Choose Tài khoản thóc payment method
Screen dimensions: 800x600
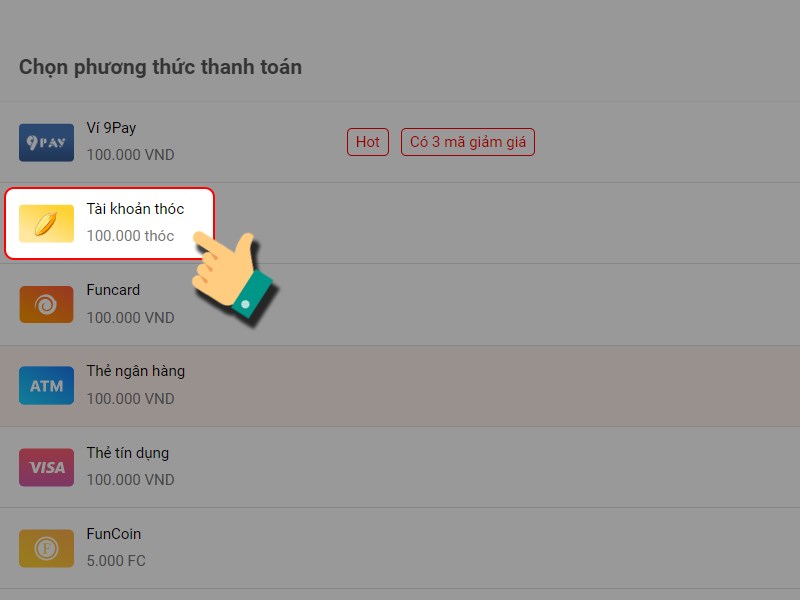135,209
